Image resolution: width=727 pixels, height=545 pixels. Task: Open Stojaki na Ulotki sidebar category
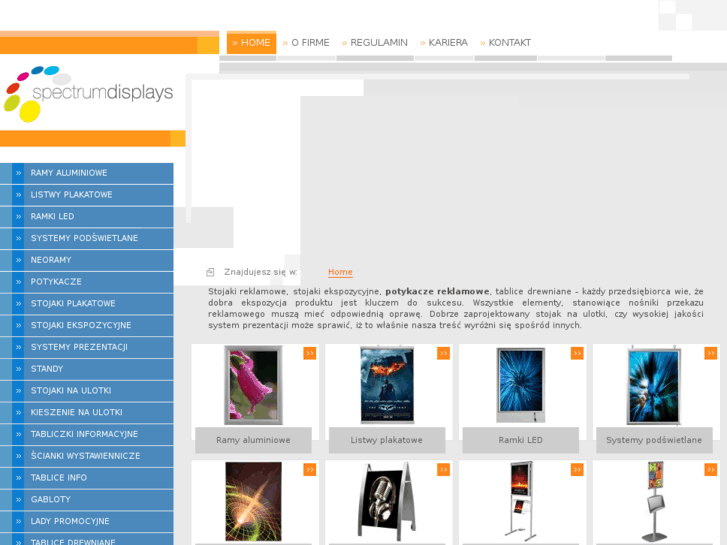pyautogui.click(x=87, y=391)
